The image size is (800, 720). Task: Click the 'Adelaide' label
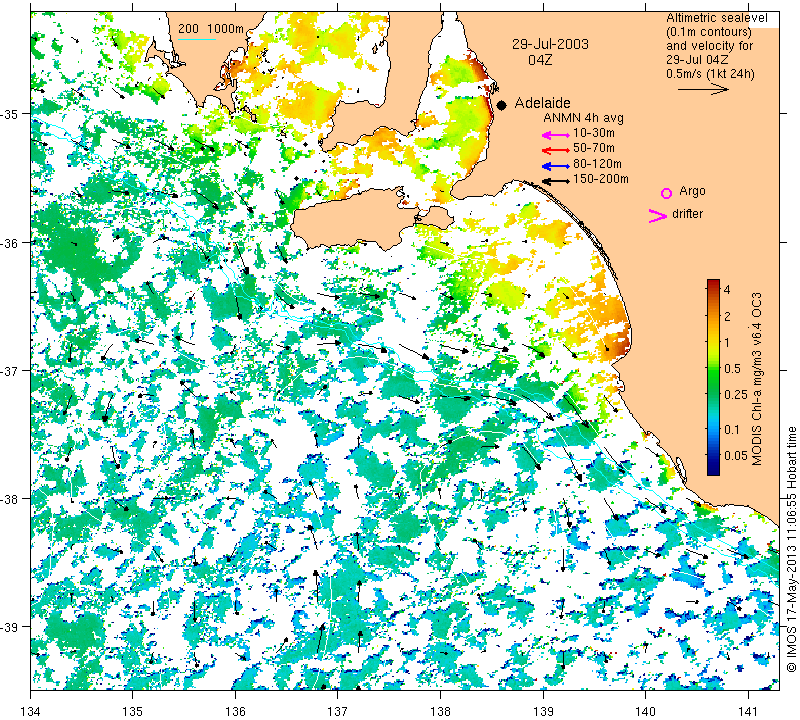tap(542, 103)
